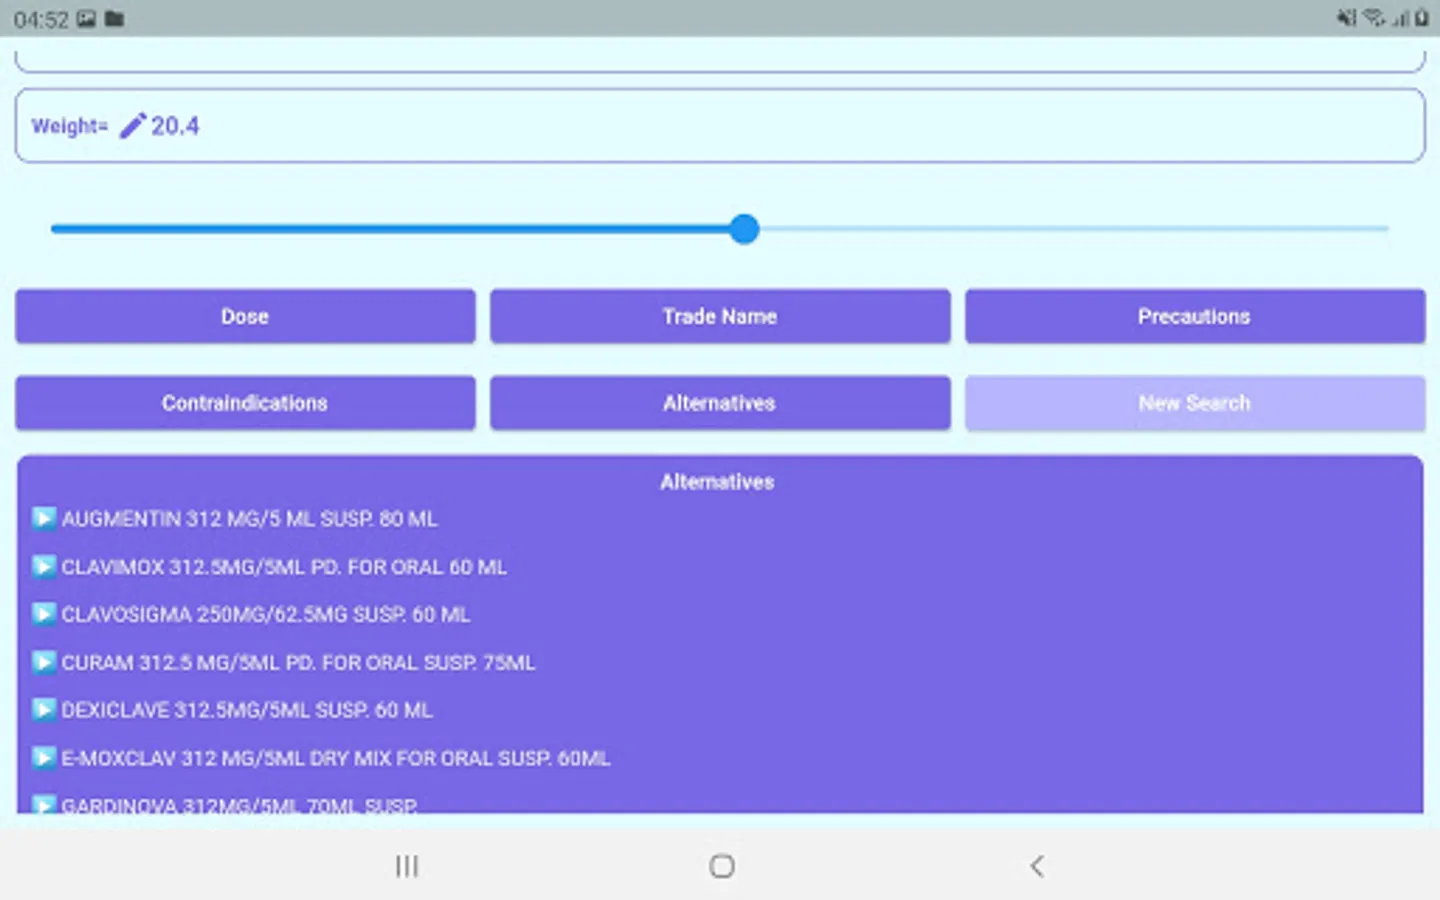Tap the Android back button

pyautogui.click(x=1037, y=866)
